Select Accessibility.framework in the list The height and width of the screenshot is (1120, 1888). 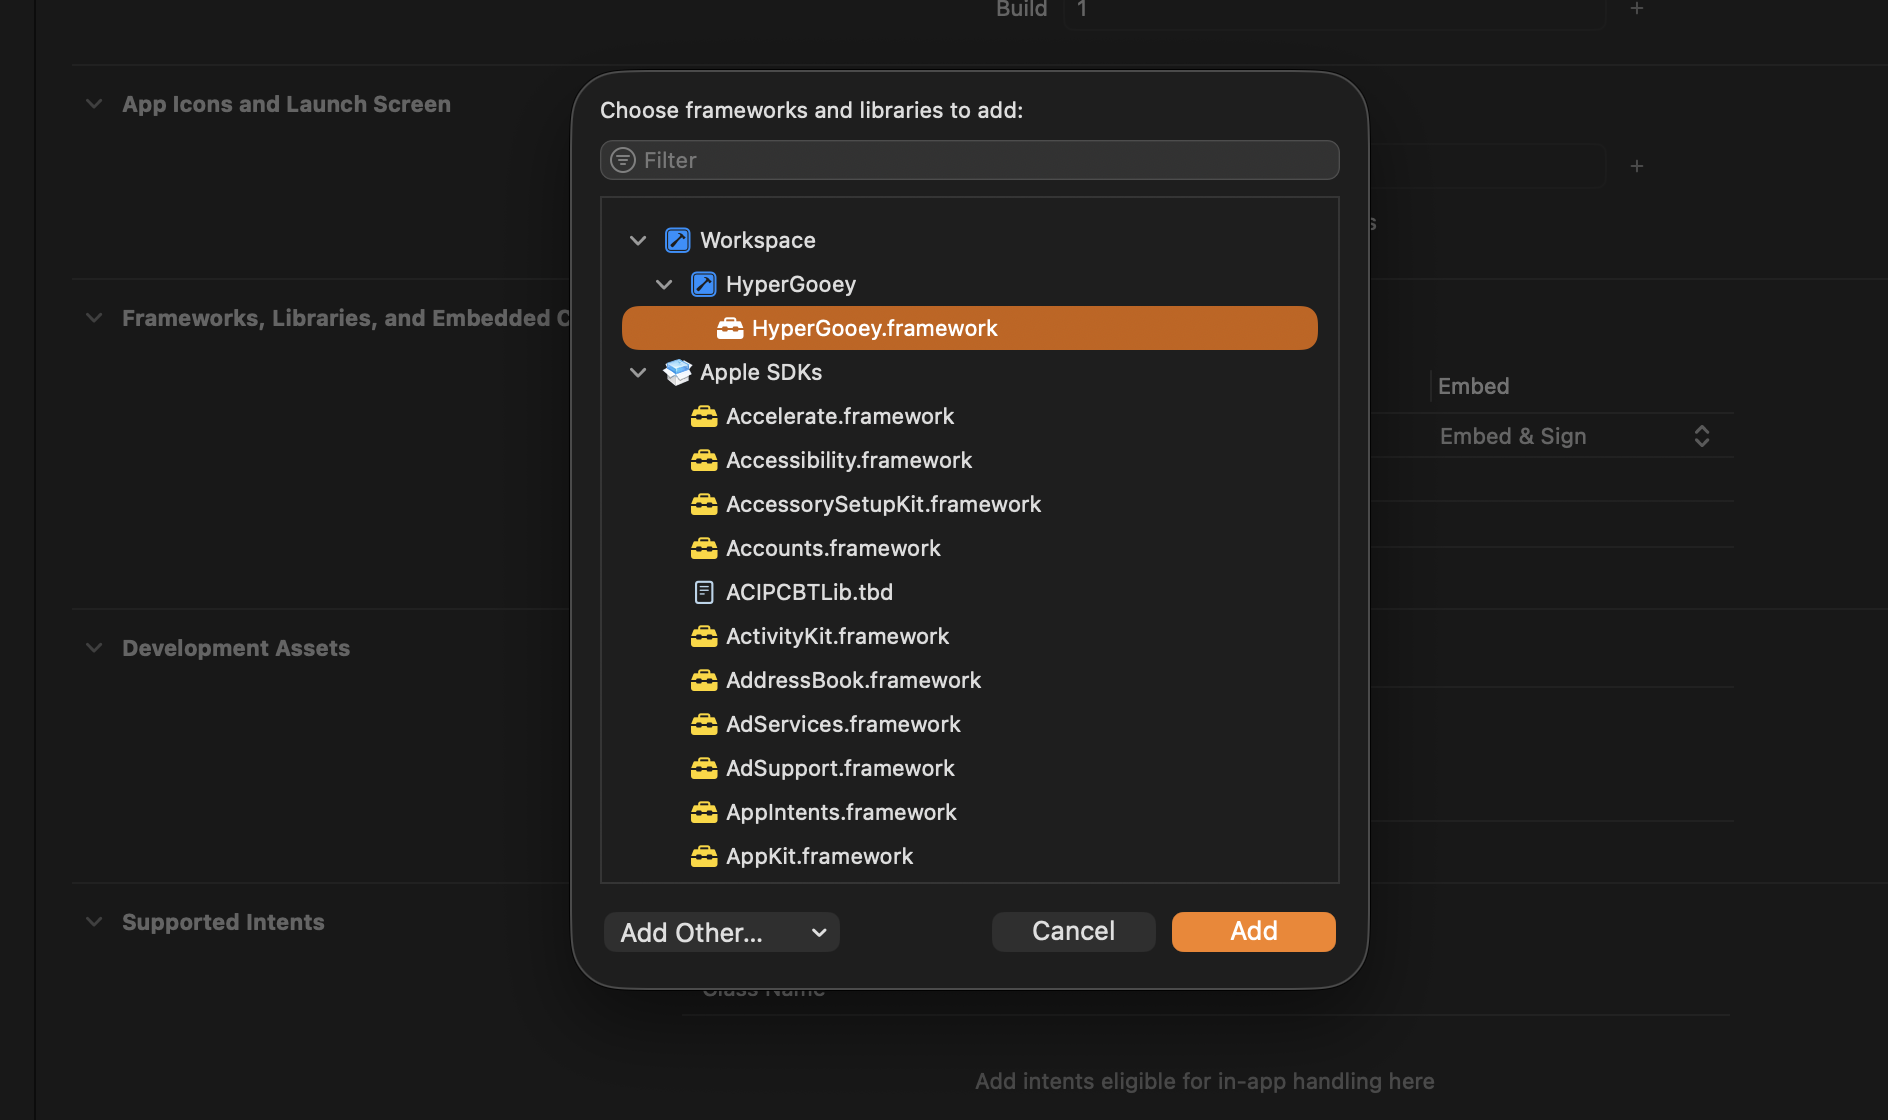coord(970,460)
